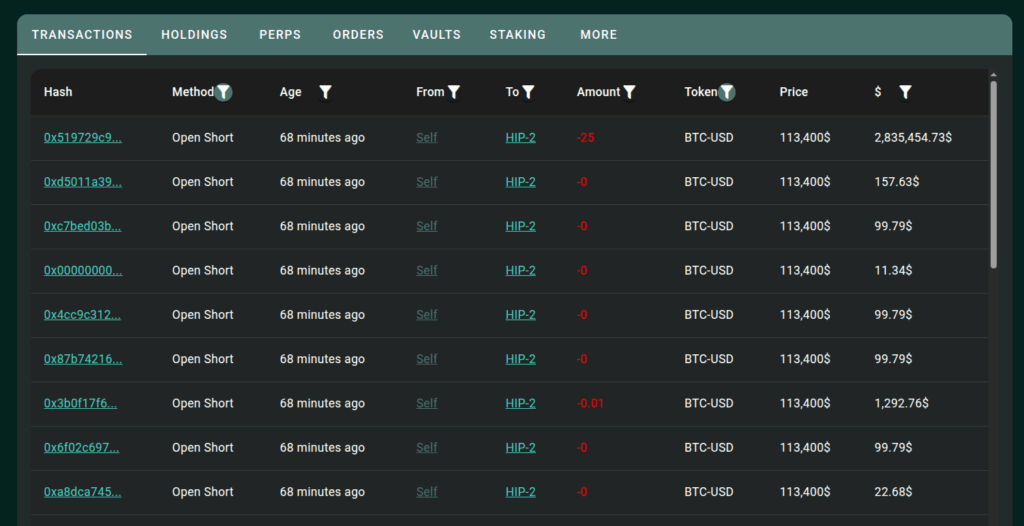The height and width of the screenshot is (526, 1024).
Task: Open transaction hash 0x3b0f17f6
Action: click(x=80, y=404)
